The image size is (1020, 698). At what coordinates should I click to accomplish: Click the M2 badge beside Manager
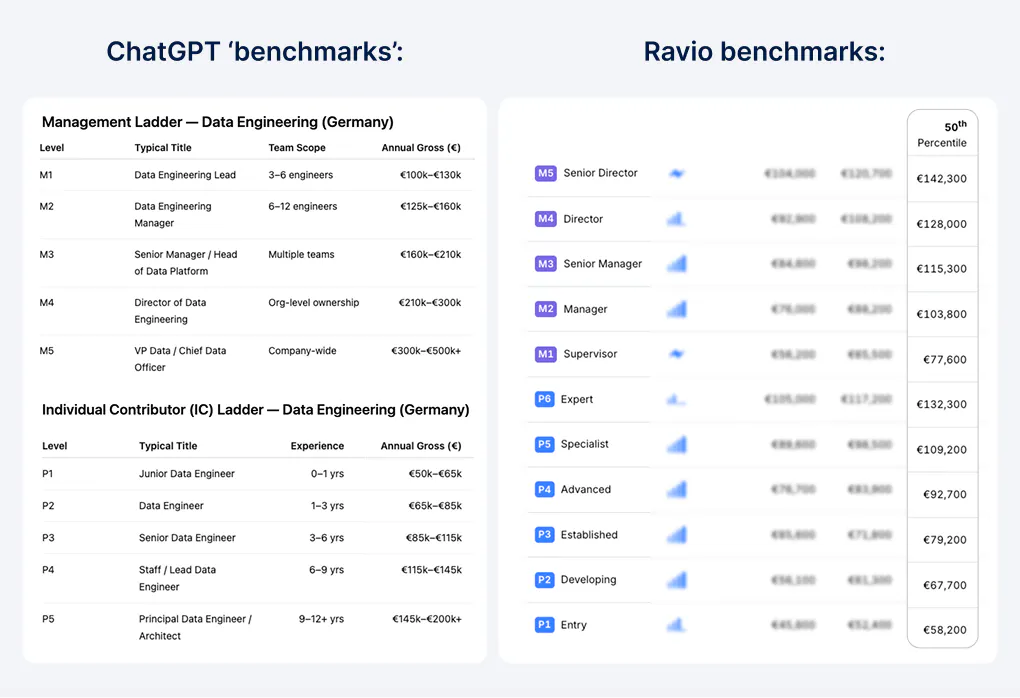click(545, 309)
